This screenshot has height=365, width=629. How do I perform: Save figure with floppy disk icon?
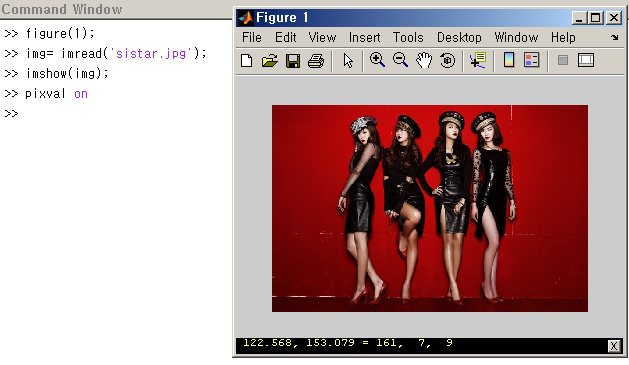[293, 61]
